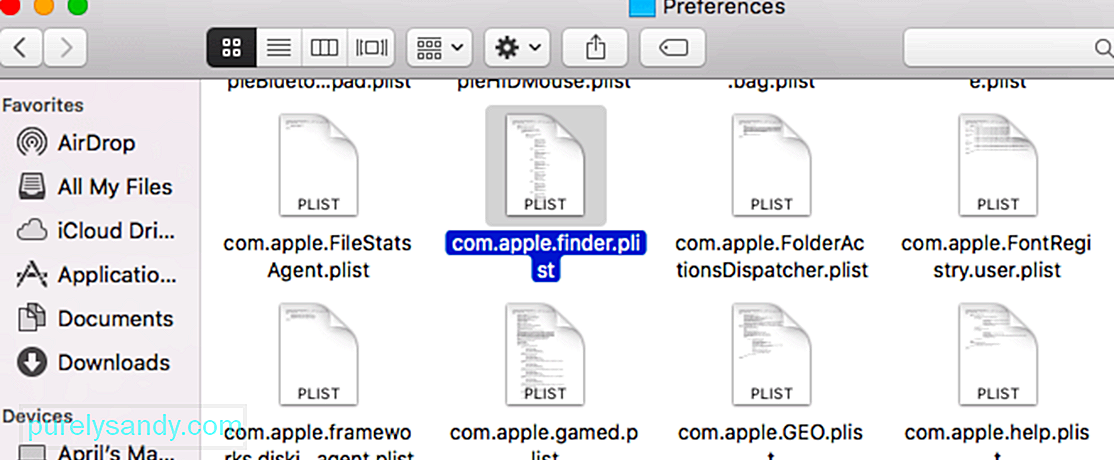This screenshot has width=1114, height=460.
Task: Go forward with the right chevron button
Action: point(65,48)
